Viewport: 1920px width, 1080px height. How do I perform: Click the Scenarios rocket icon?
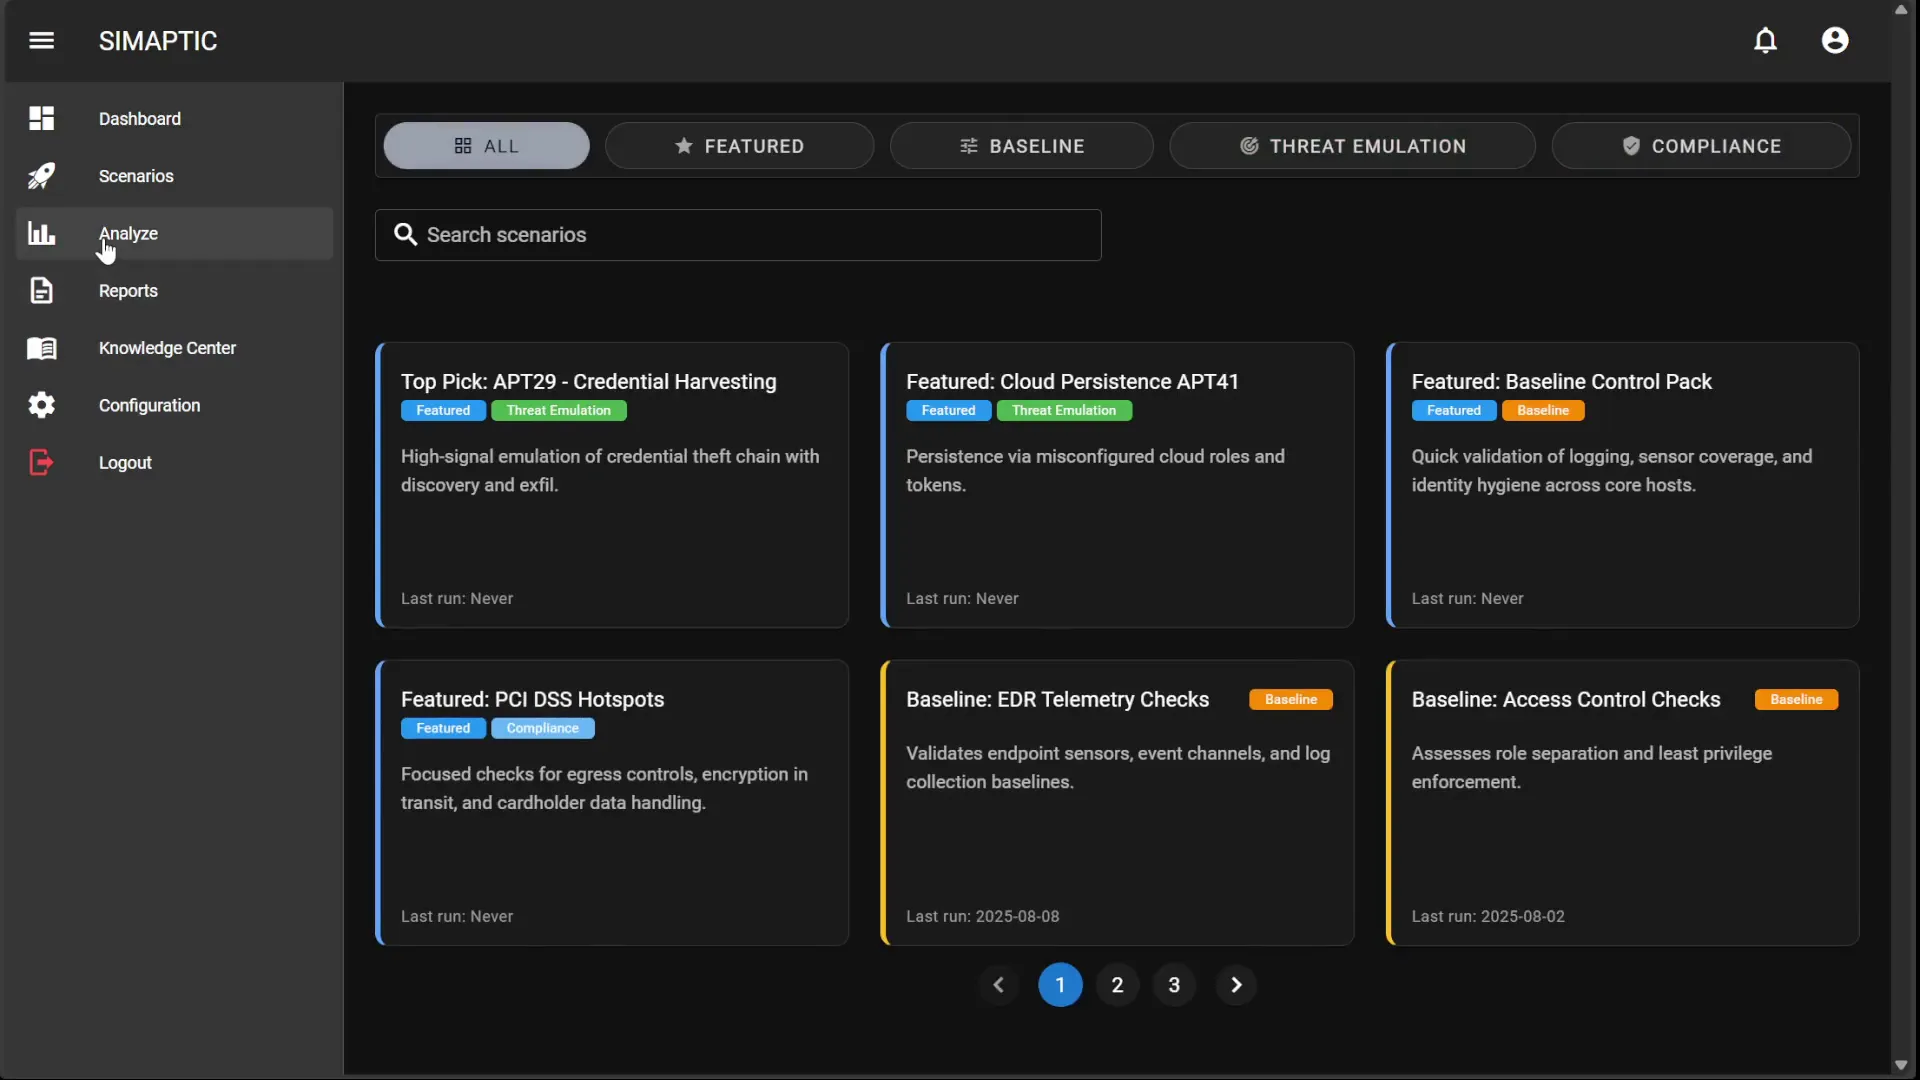point(41,176)
